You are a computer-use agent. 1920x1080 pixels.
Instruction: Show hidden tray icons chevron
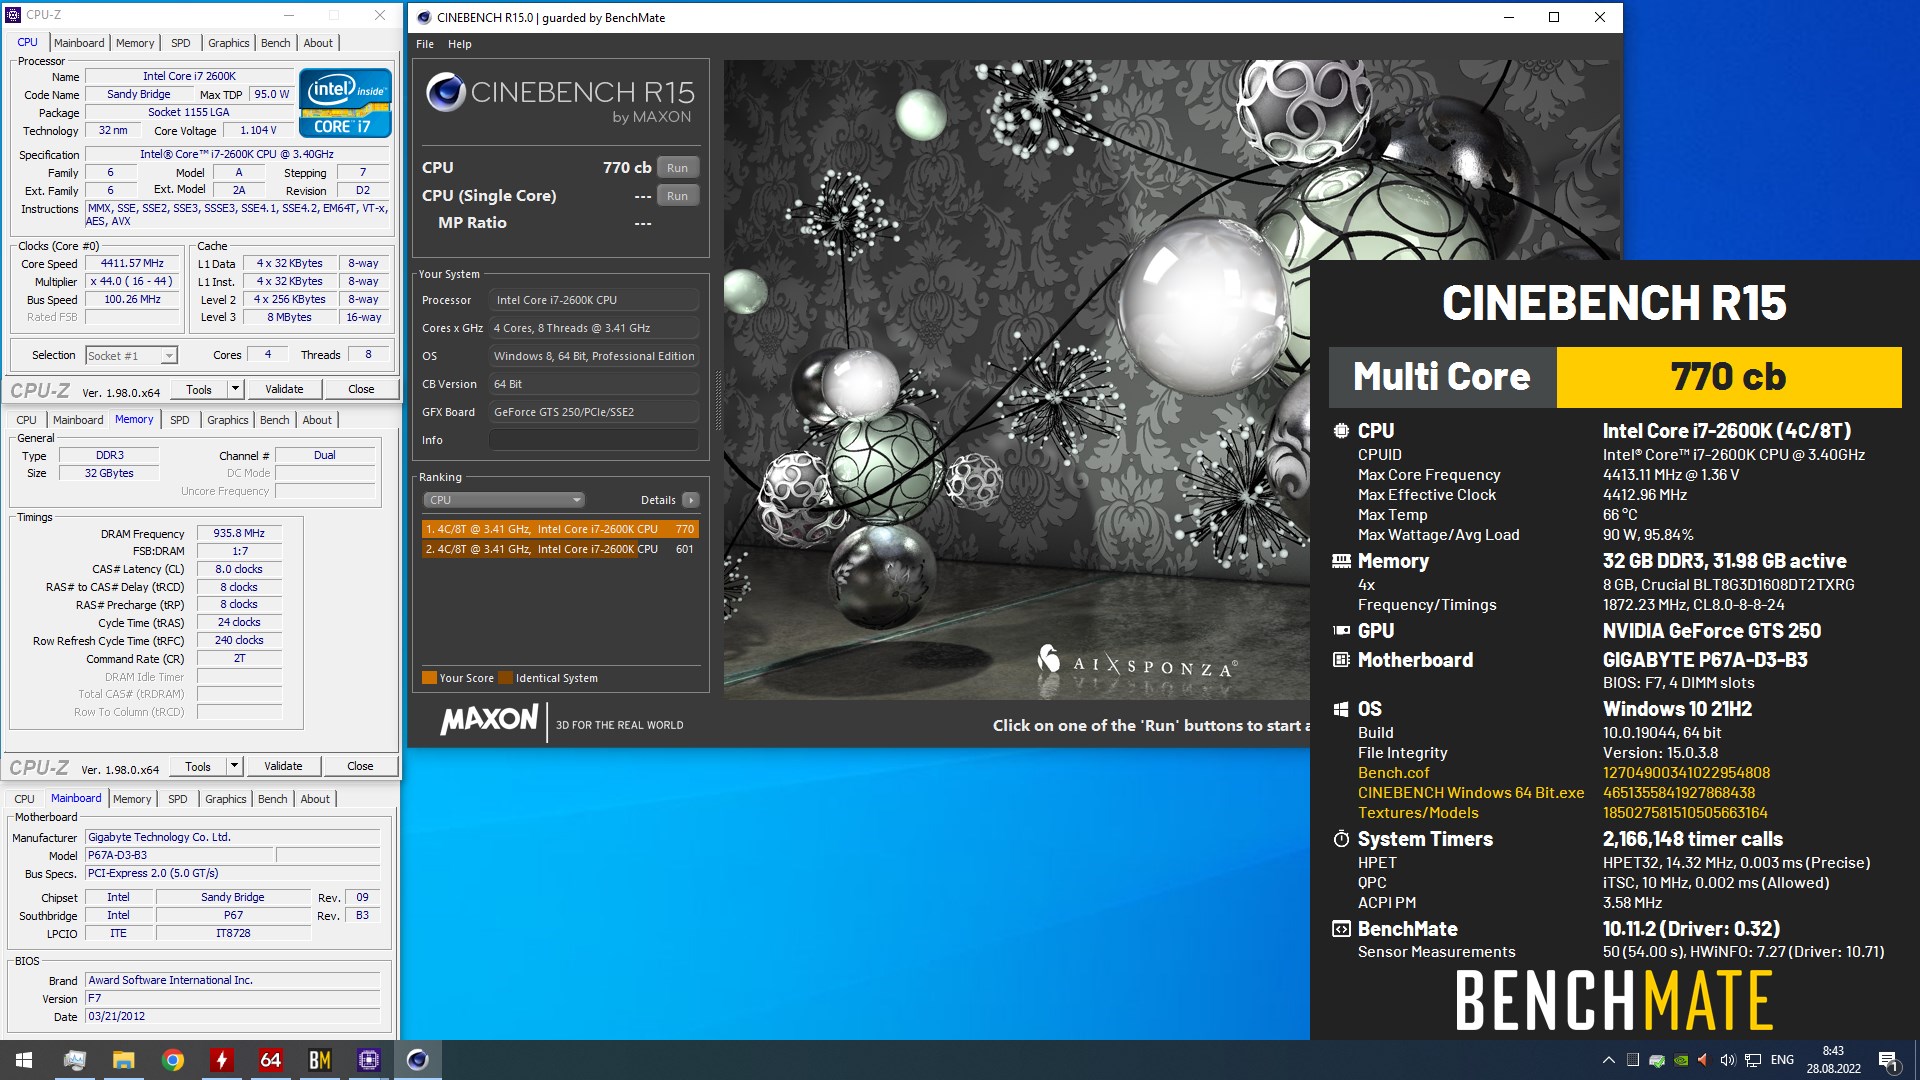[1608, 1060]
